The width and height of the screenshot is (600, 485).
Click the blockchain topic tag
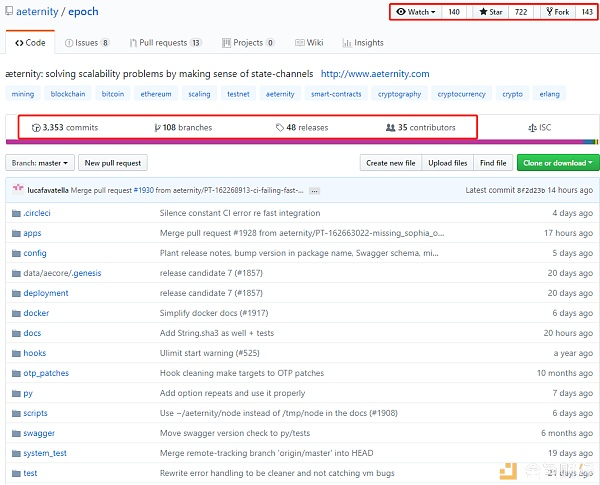68,94
